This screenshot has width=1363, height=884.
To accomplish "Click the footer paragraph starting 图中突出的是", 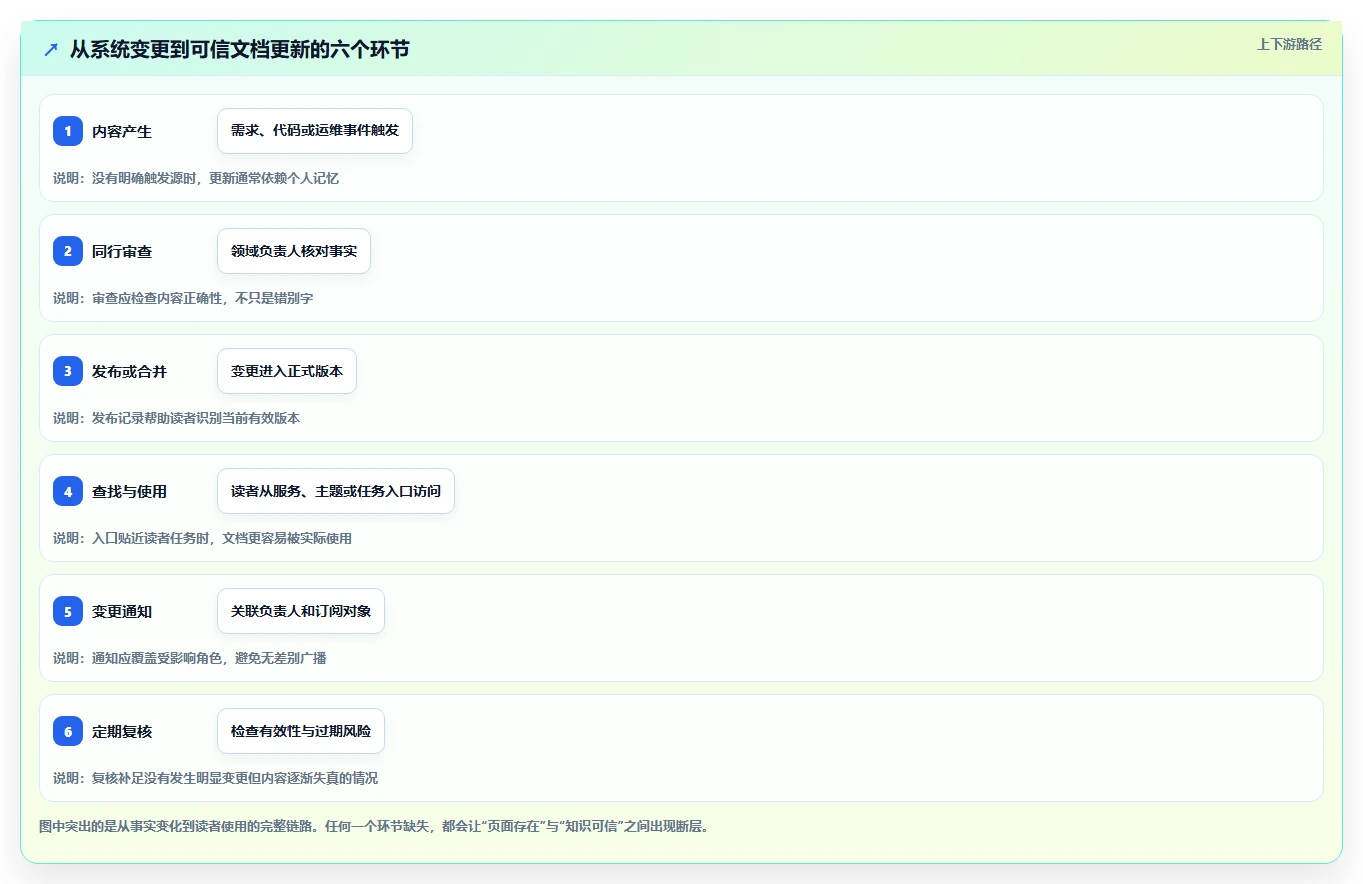I will 374,827.
